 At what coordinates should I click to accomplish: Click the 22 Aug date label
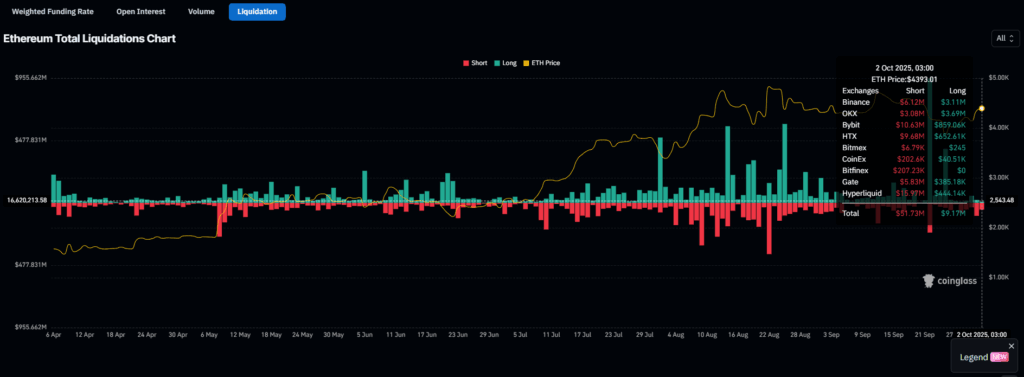pos(770,335)
